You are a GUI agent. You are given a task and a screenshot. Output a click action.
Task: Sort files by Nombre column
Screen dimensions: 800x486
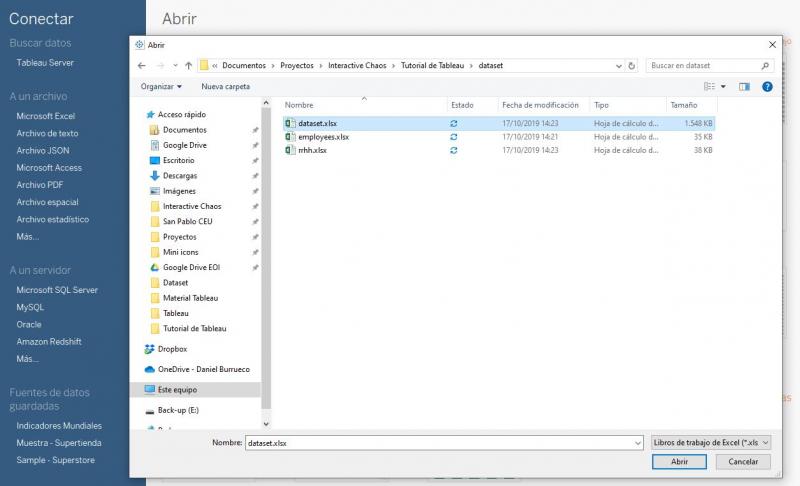299,105
